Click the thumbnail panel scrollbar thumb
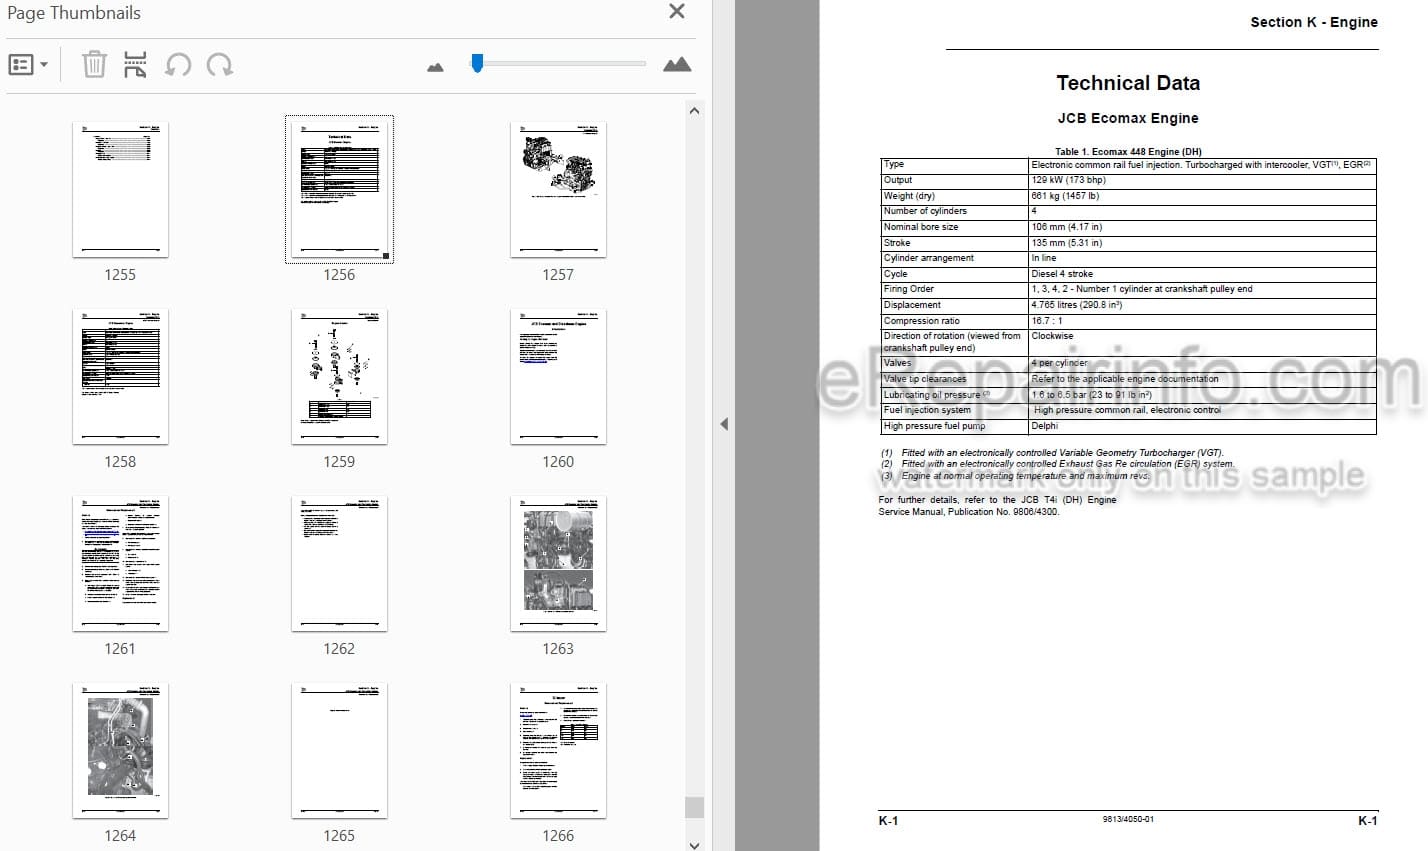 pos(694,807)
